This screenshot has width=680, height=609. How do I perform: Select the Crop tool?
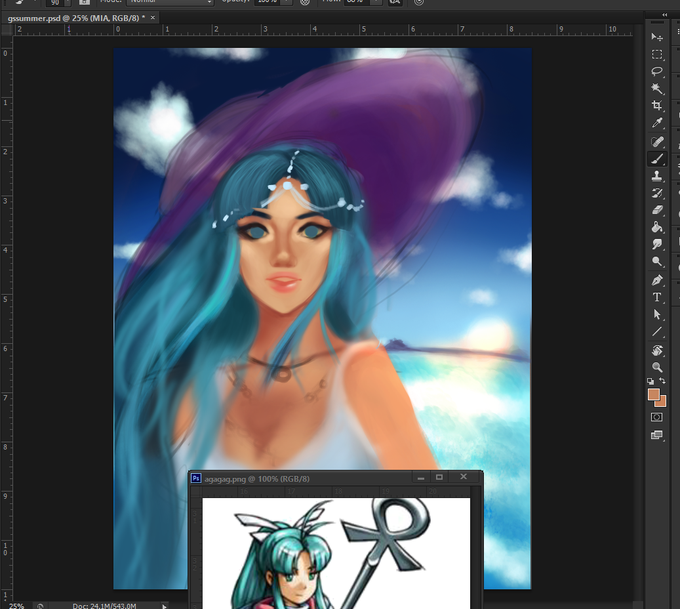(657, 105)
